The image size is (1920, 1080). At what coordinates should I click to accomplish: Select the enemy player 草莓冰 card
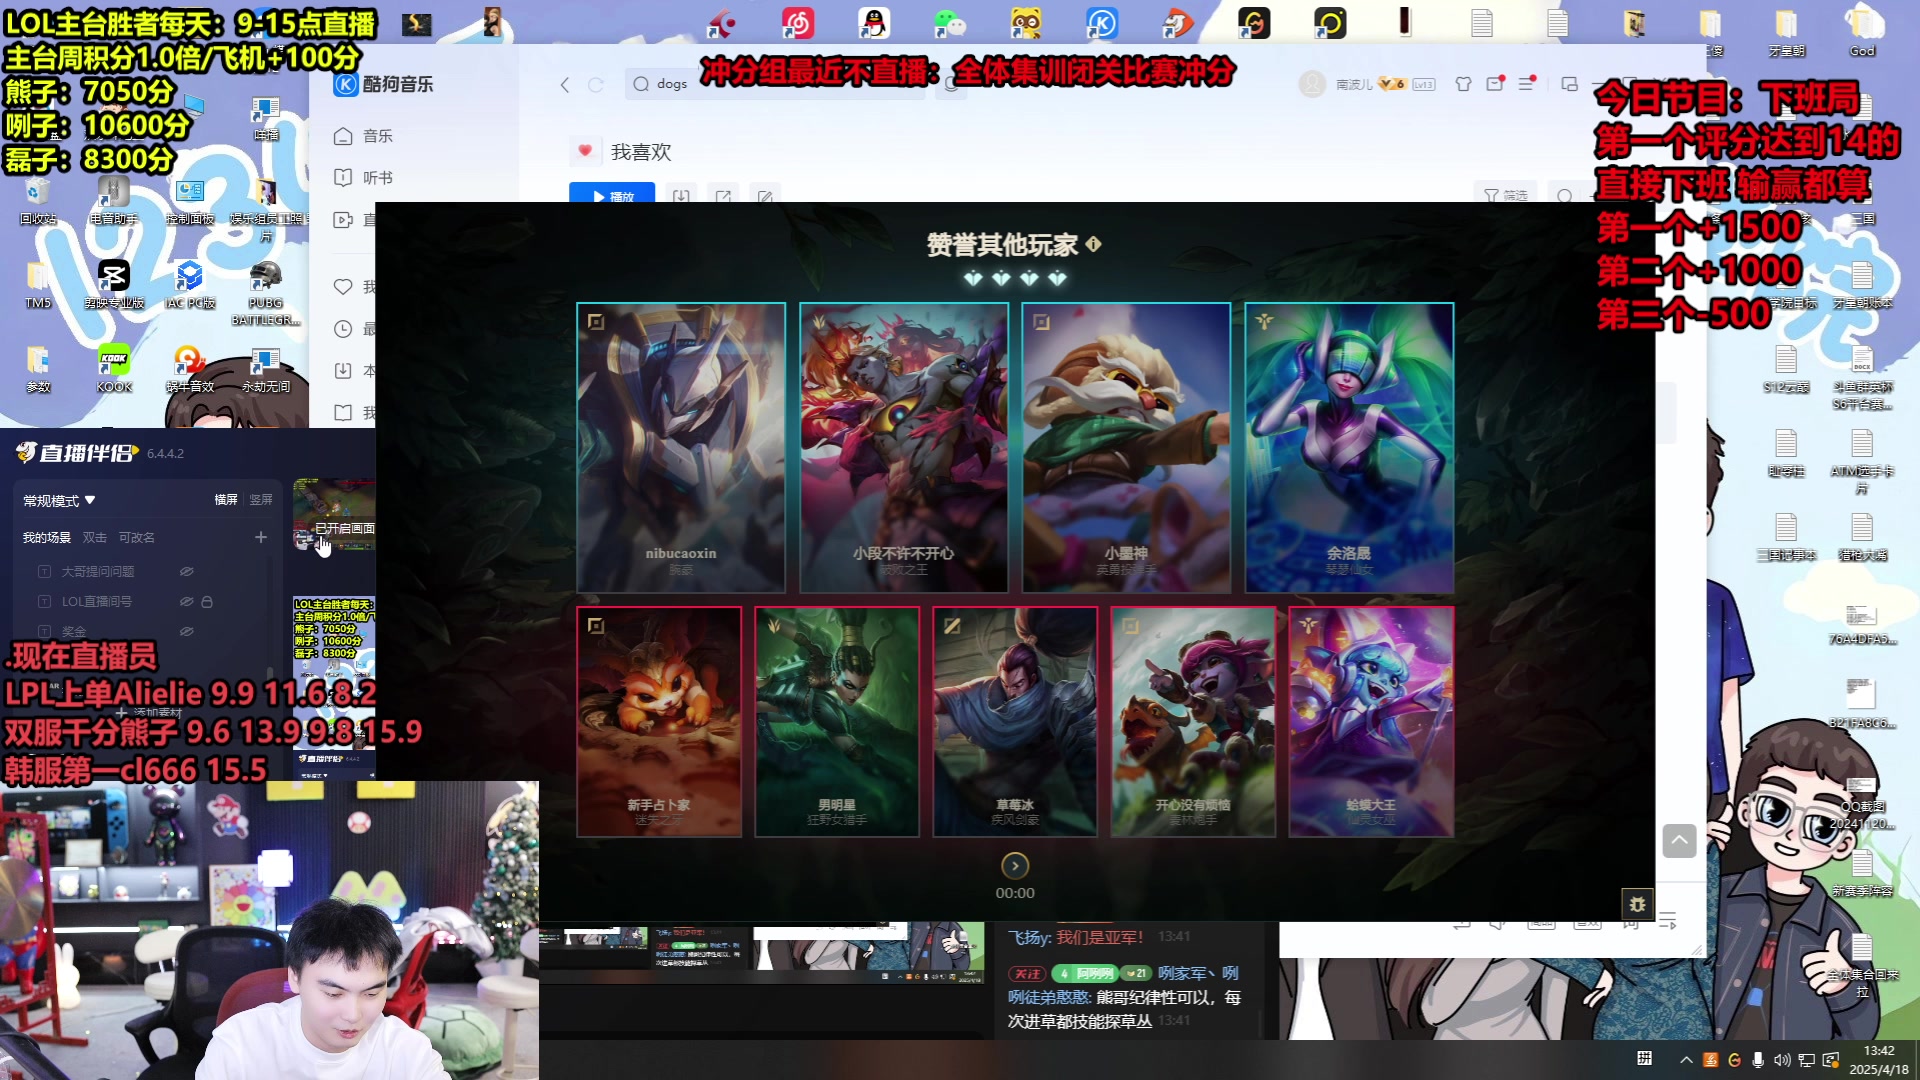click(1015, 721)
